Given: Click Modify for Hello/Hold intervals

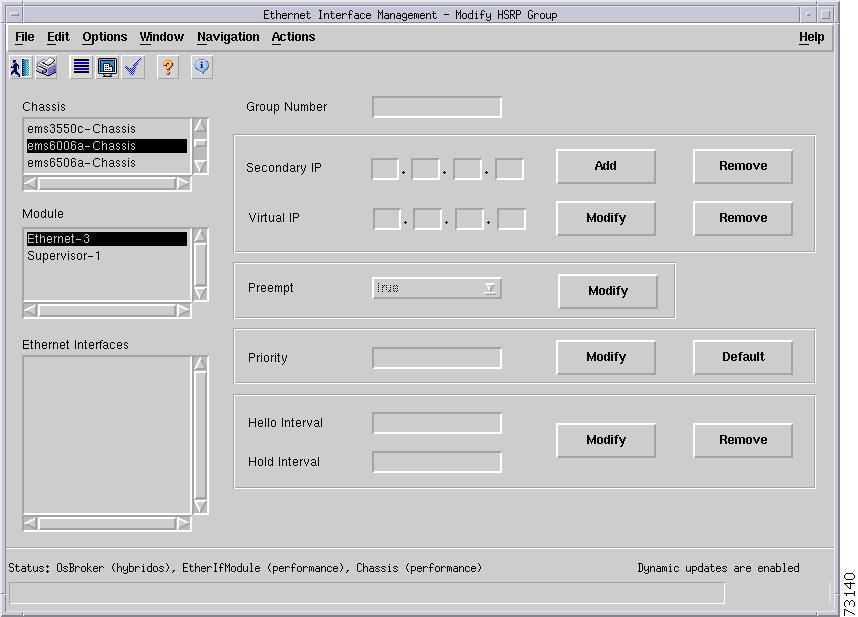Looking at the screenshot, I should point(606,440).
